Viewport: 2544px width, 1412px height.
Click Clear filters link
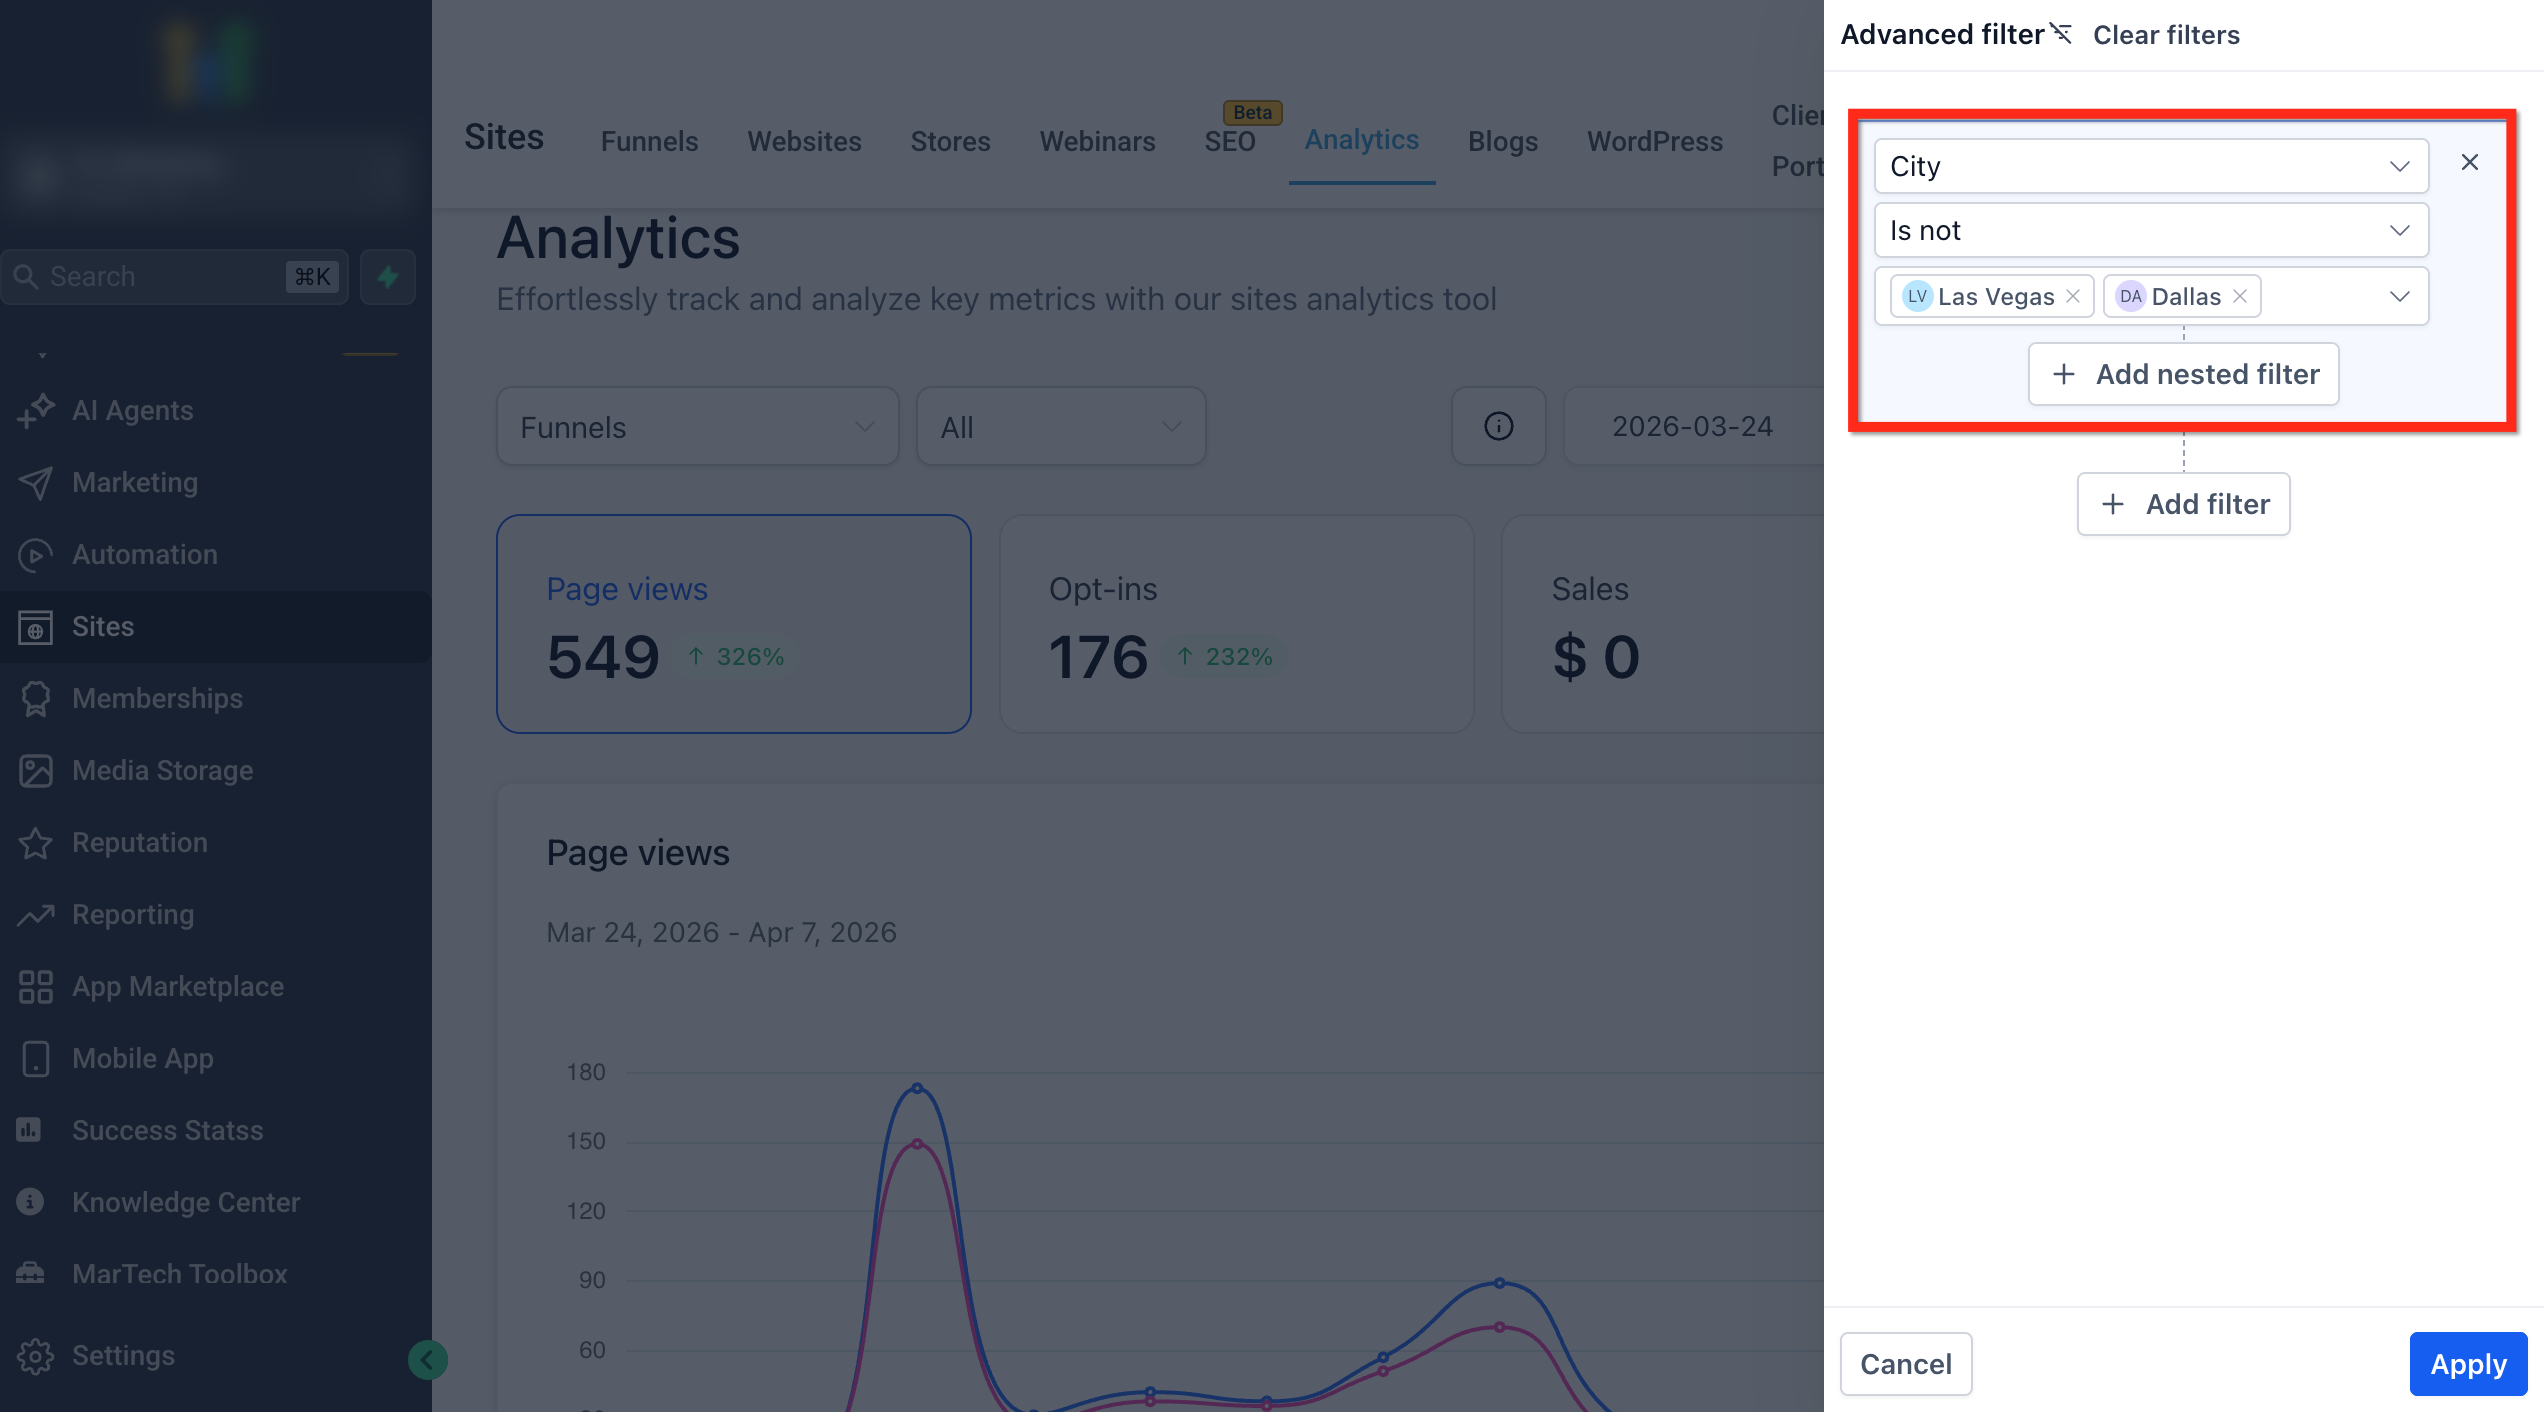click(2165, 35)
